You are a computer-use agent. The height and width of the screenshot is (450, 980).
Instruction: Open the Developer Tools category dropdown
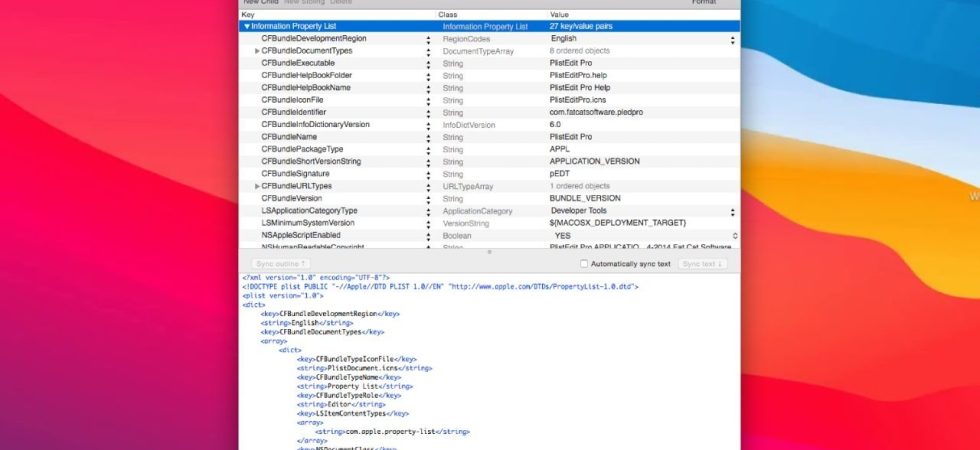coord(642,211)
